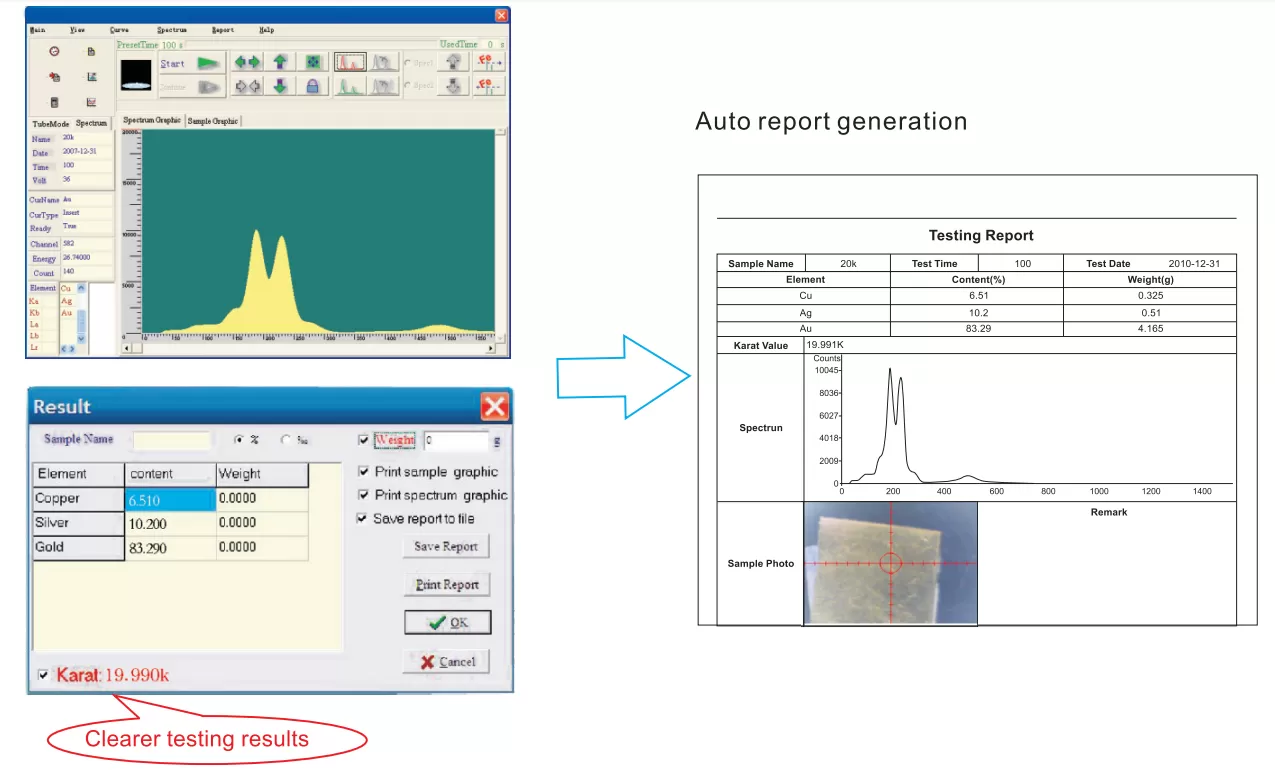Open the Spectrum menu
This screenshot has width=1275, height=780.
tap(170, 29)
